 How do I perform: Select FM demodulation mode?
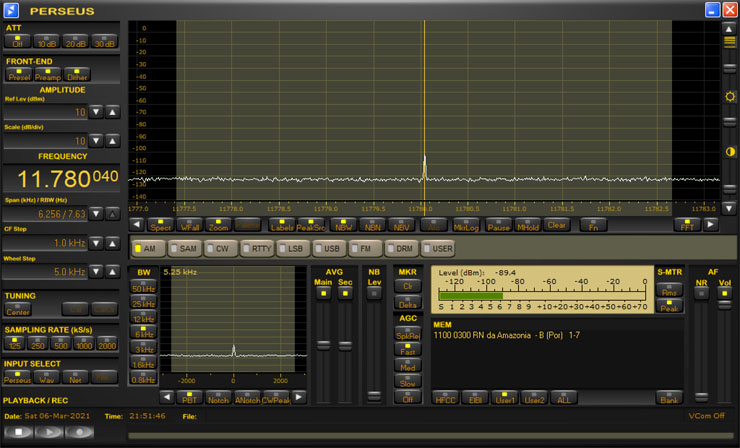tap(365, 248)
